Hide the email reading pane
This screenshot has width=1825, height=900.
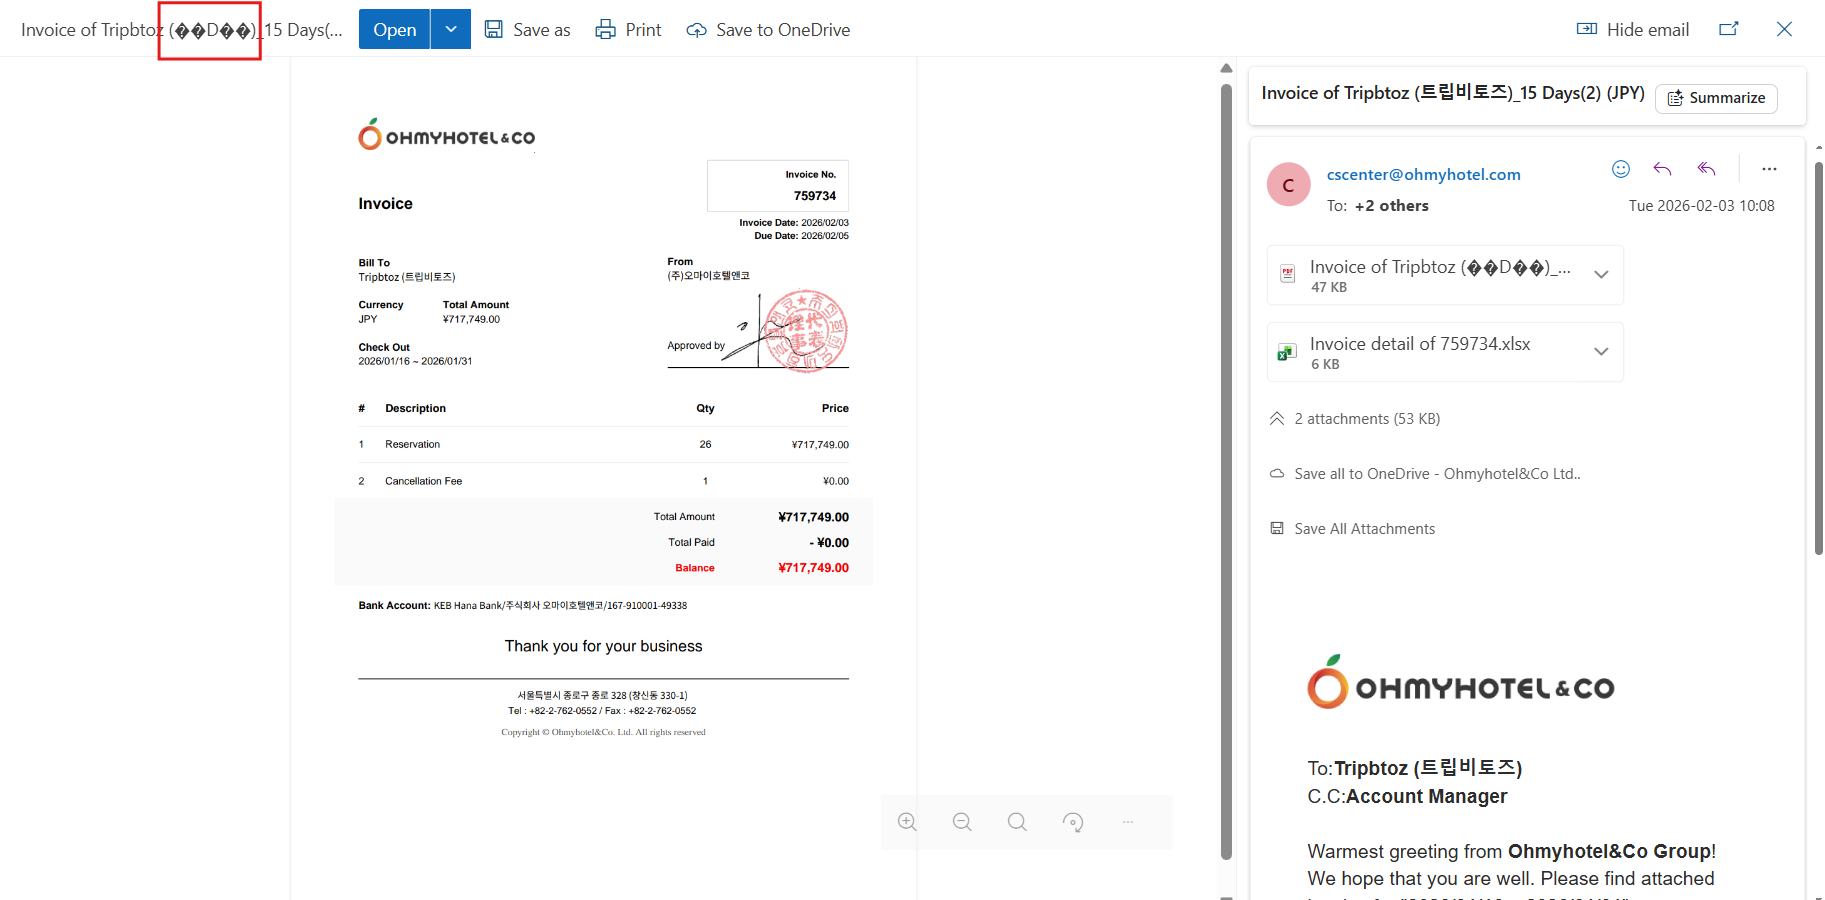pyautogui.click(x=1633, y=30)
